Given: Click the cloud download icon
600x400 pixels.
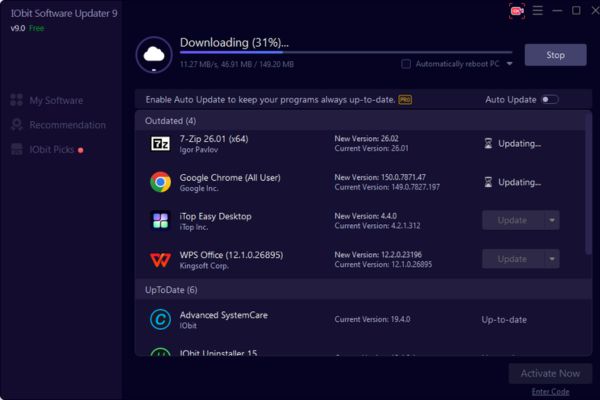Looking at the screenshot, I should [154, 55].
